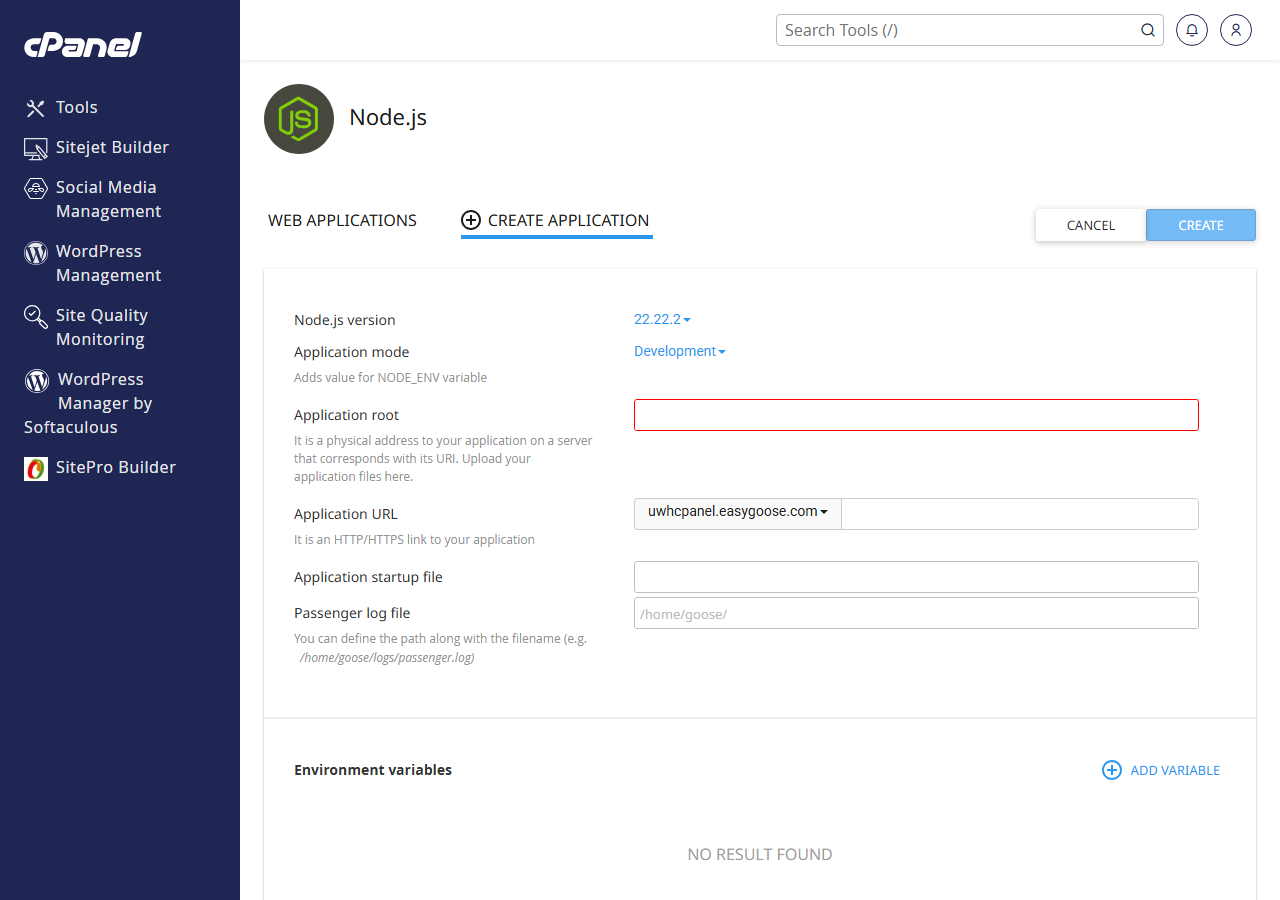Click the Site Quality Monitoring icon
Image resolution: width=1280 pixels, height=900 pixels.
36,316
